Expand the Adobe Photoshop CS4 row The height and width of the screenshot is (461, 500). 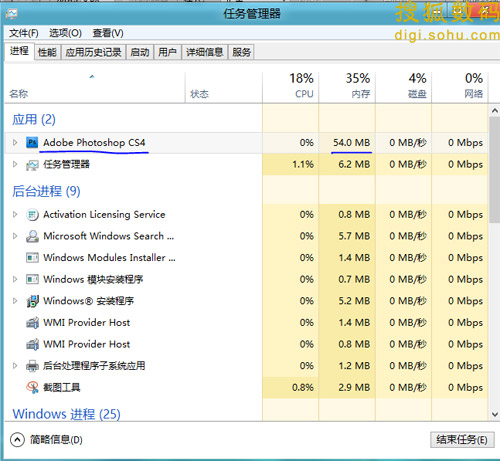pyautogui.click(x=15, y=143)
